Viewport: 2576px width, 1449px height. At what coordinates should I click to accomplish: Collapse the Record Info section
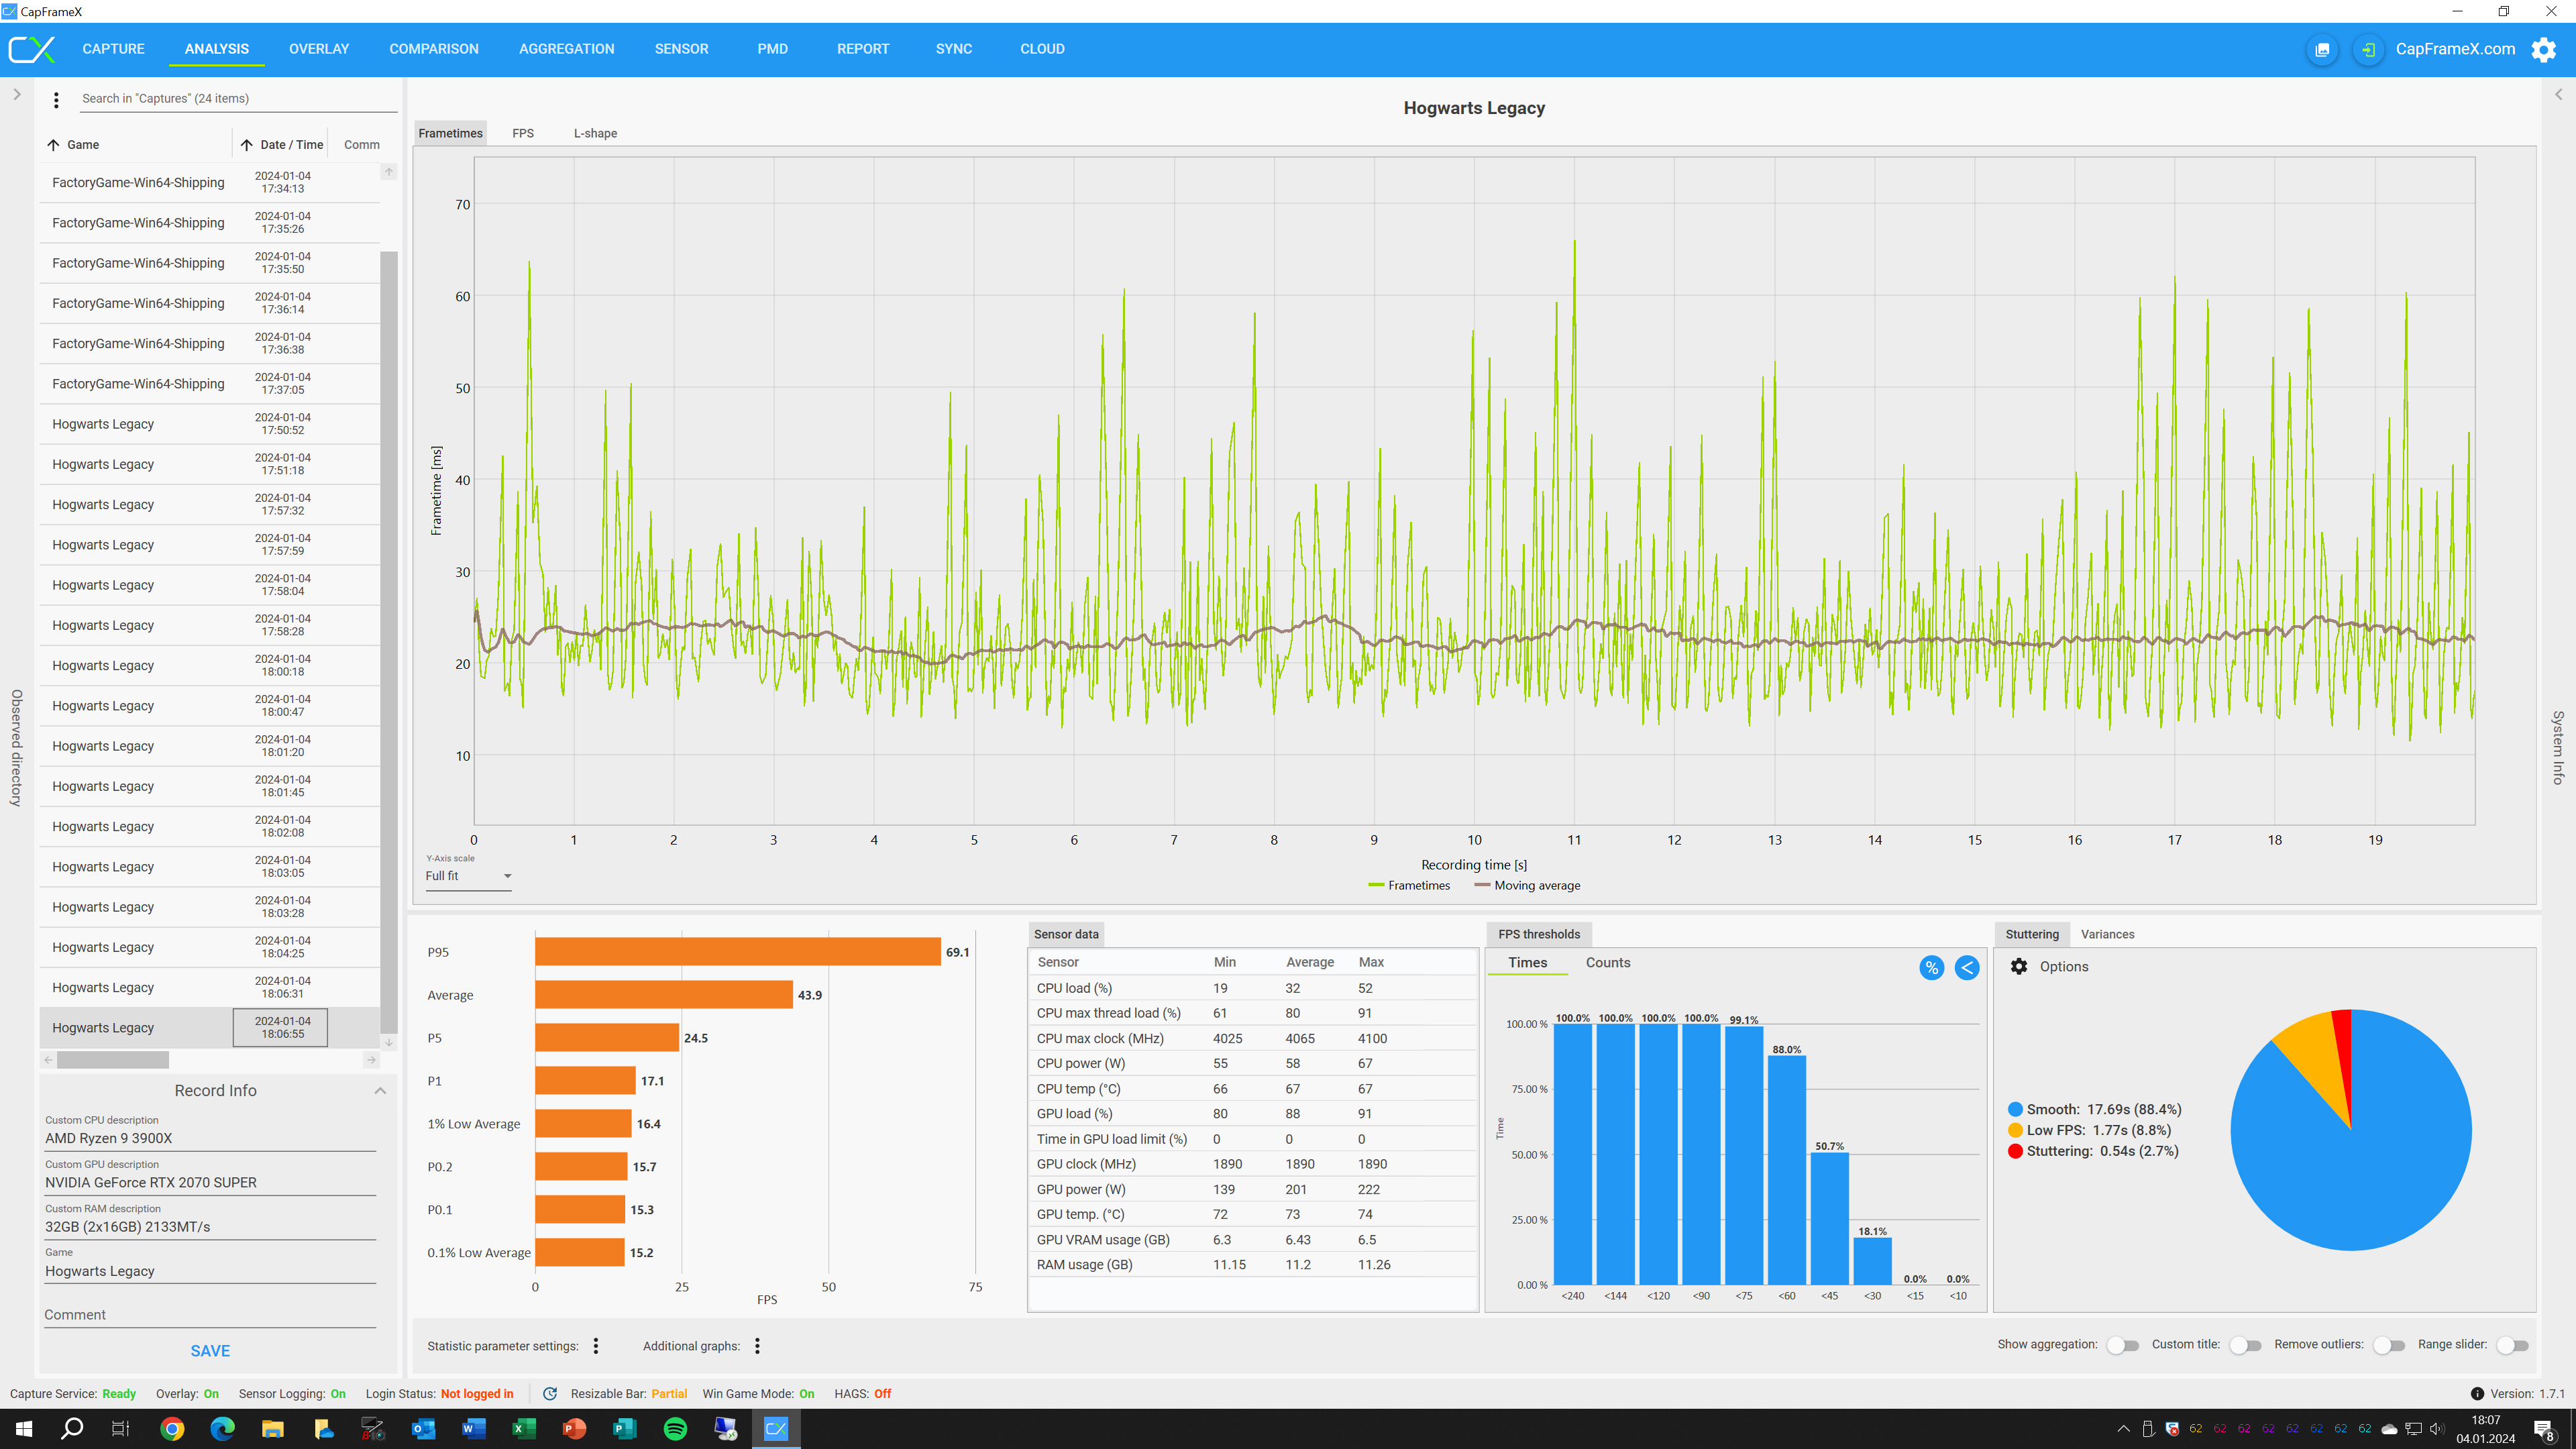(x=380, y=1090)
